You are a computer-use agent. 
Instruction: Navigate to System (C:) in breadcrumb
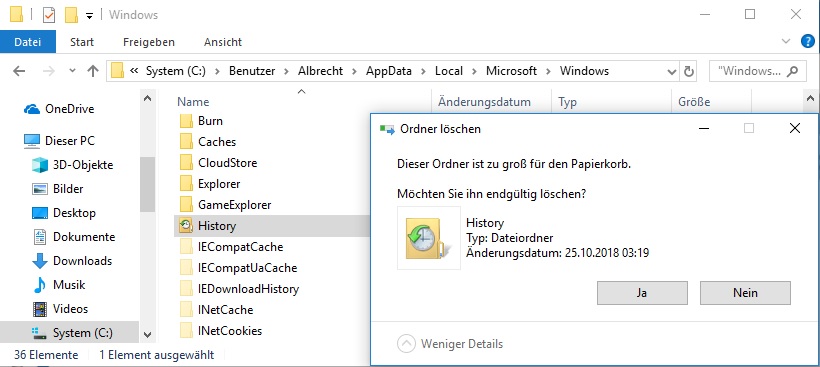click(176, 71)
